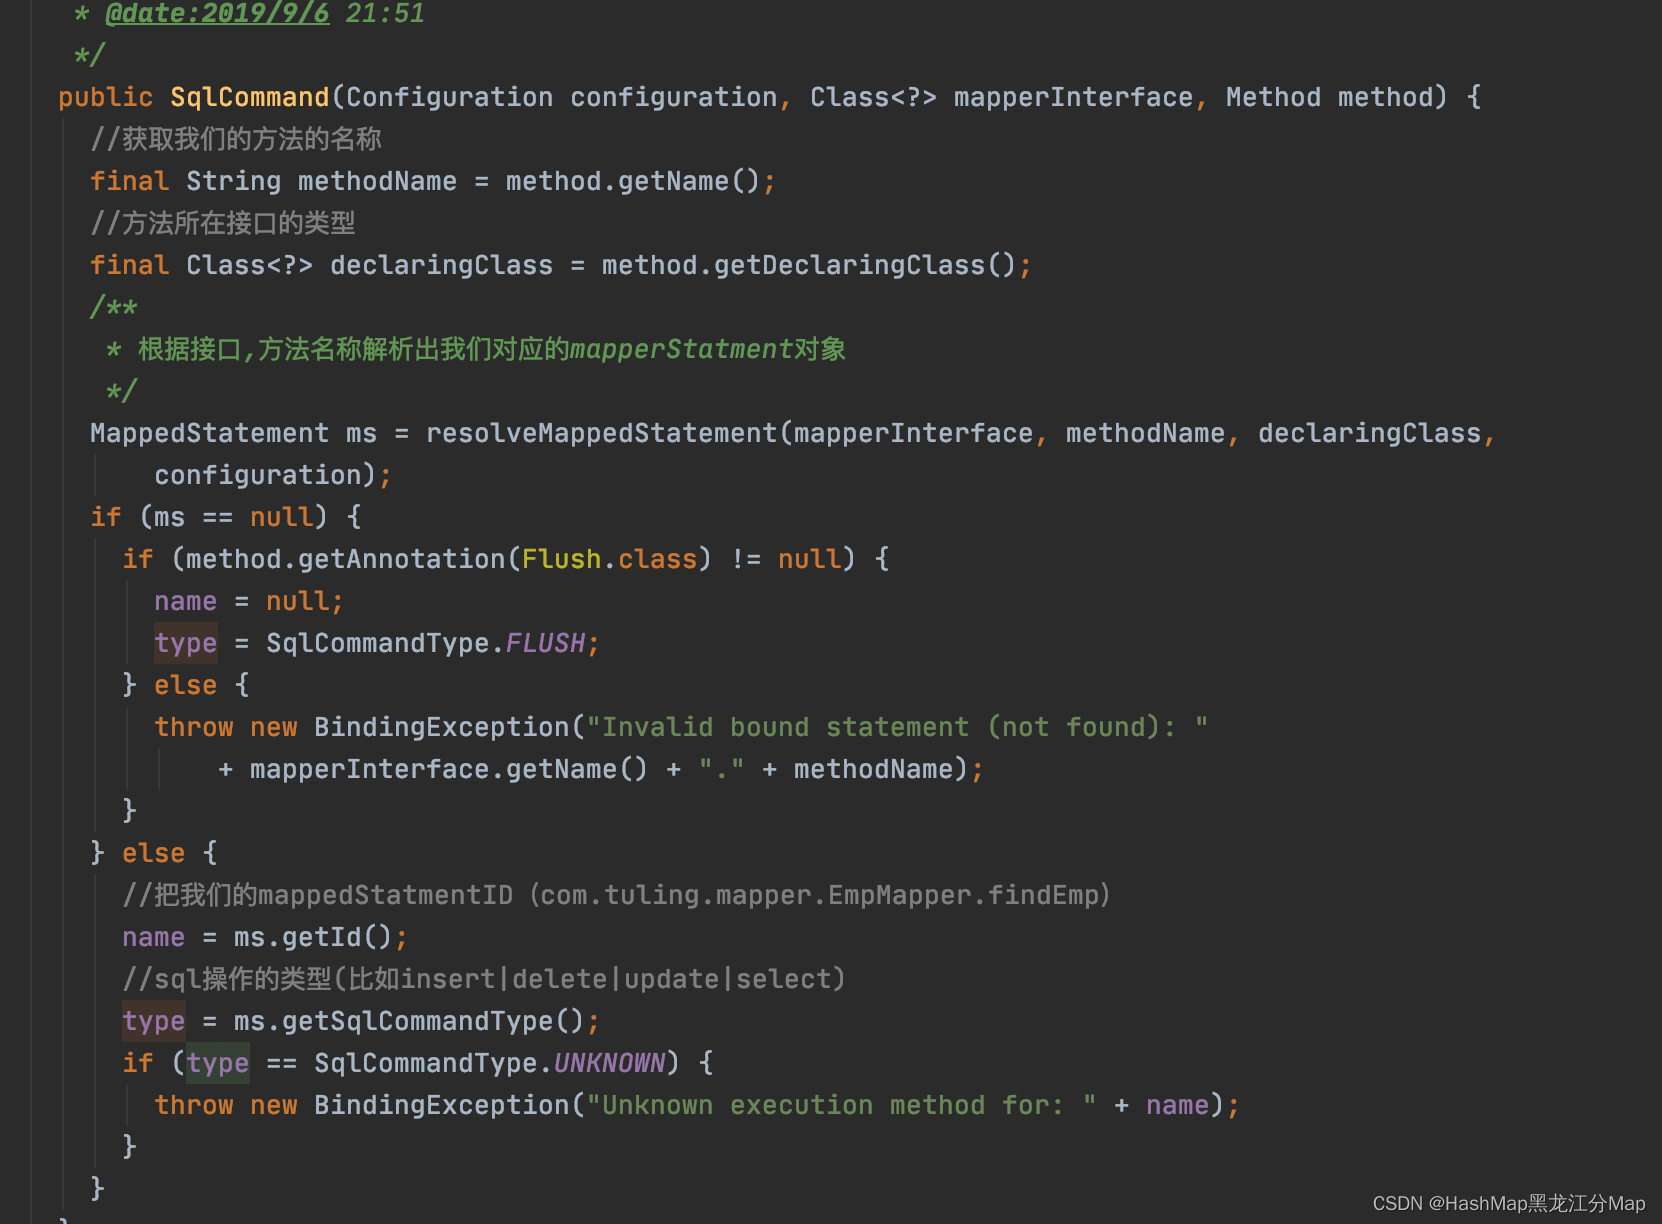Click the 'if (ms == null) {' line

point(226,517)
